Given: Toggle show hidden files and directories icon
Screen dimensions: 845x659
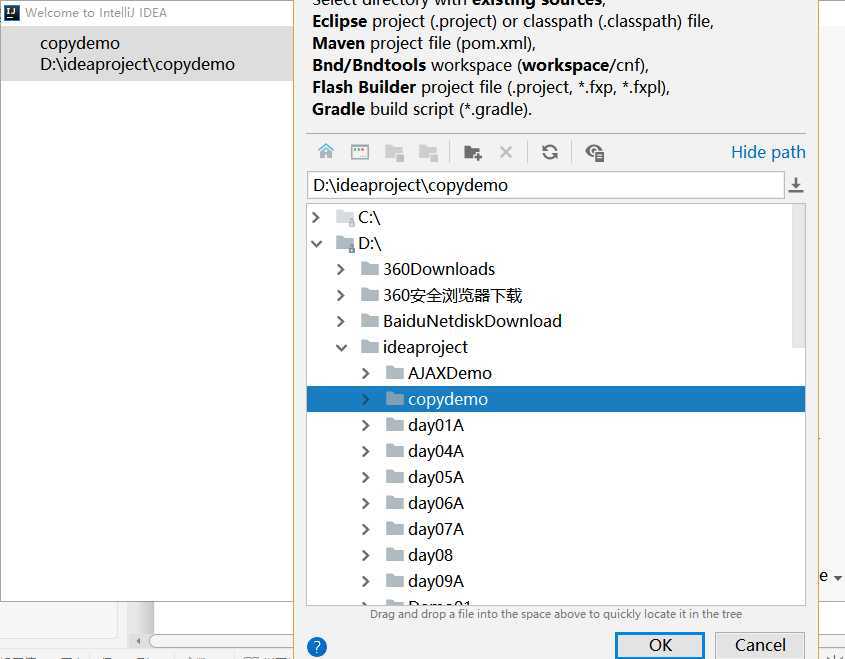Looking at the screenshot, I should [594, 153].
